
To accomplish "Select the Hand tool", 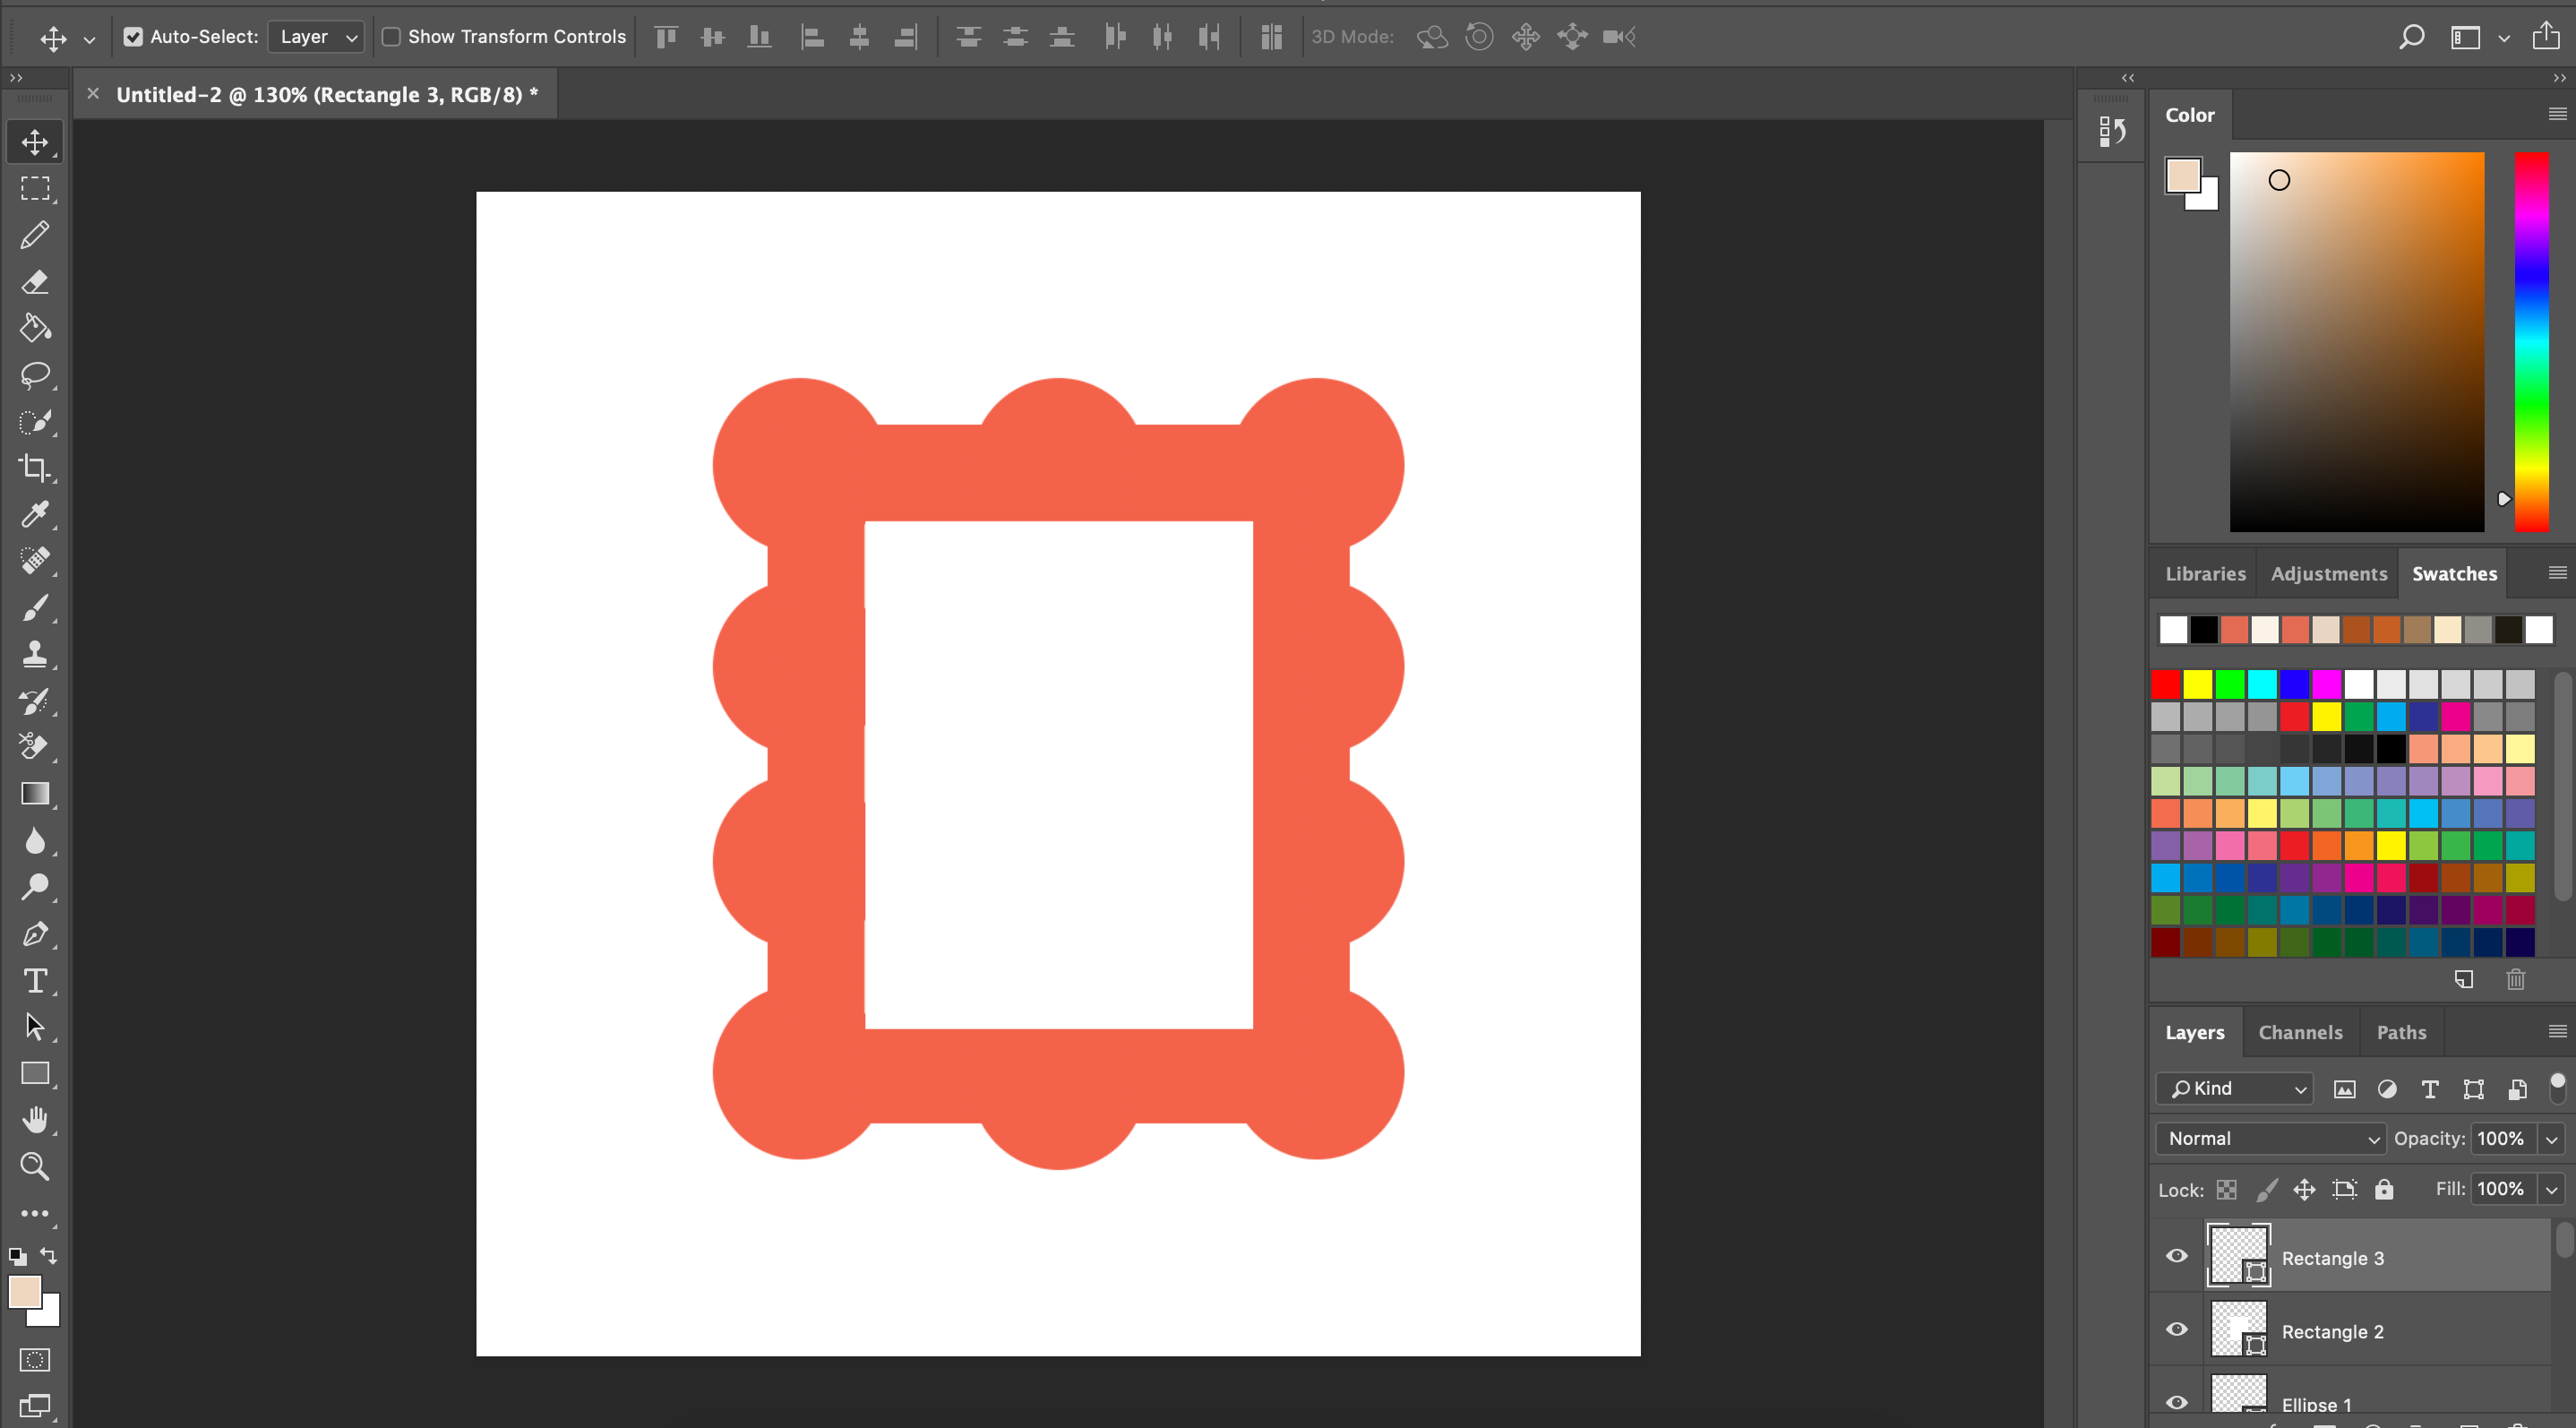I will pyautogui.click(x=35, y=1120).
